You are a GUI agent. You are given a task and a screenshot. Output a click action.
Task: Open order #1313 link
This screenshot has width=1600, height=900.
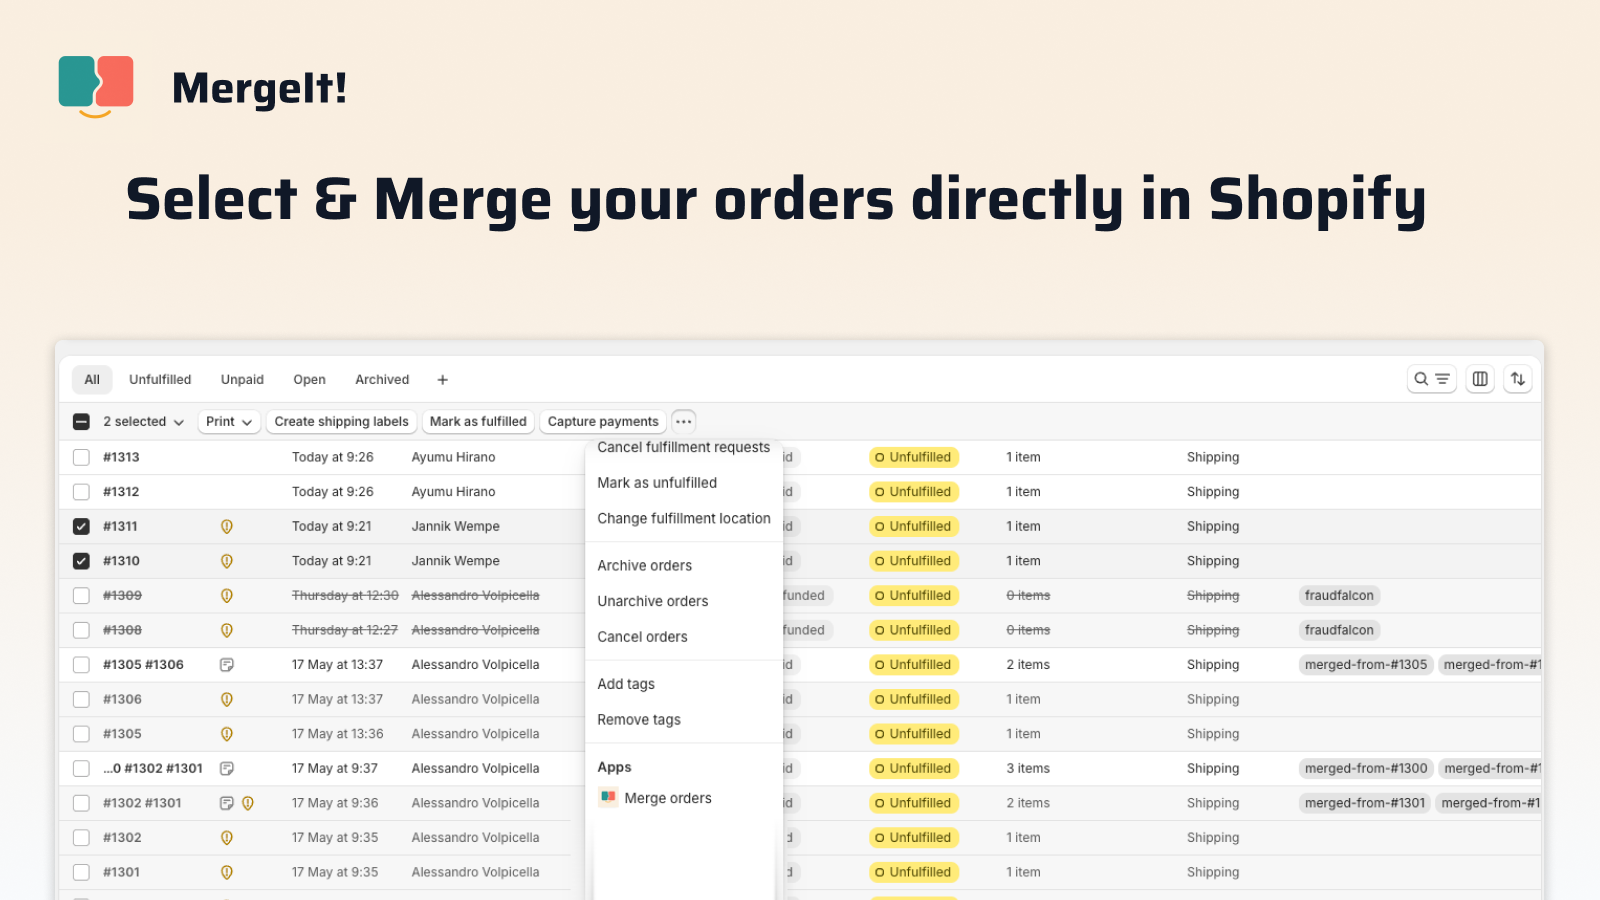coord(121,457)
